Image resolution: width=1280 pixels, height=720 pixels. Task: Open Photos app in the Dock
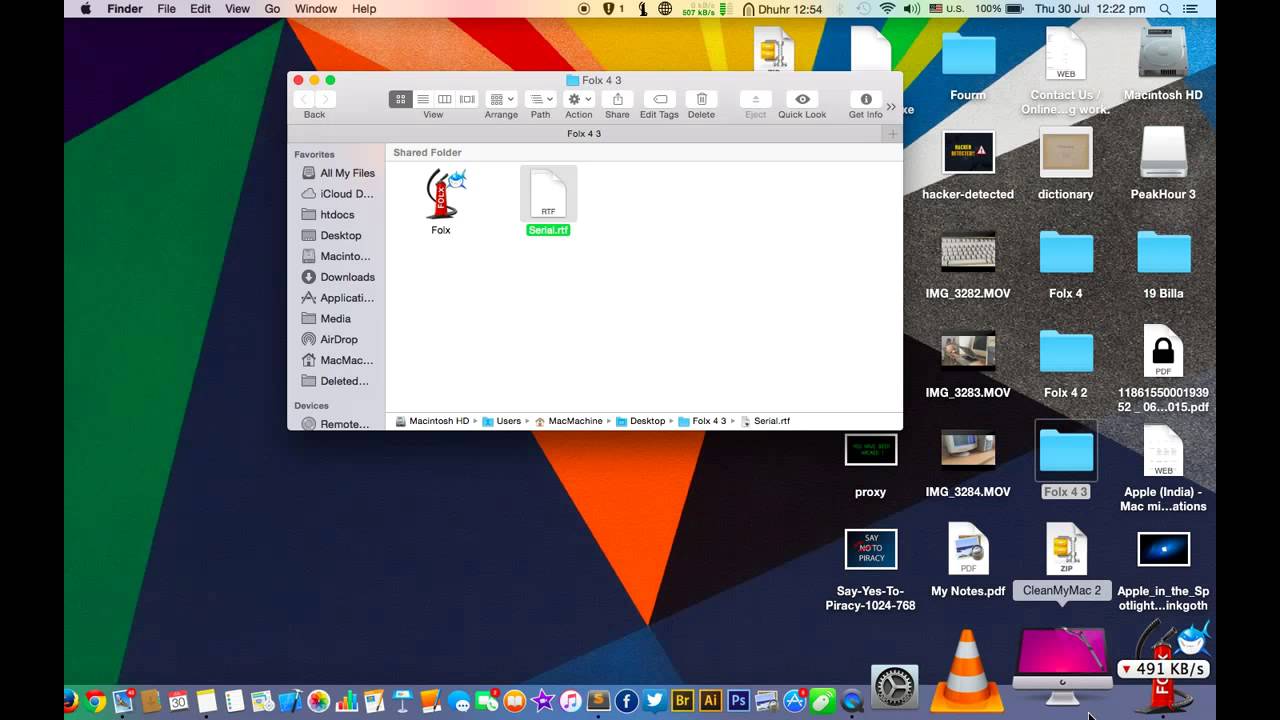tap(318, 701)
